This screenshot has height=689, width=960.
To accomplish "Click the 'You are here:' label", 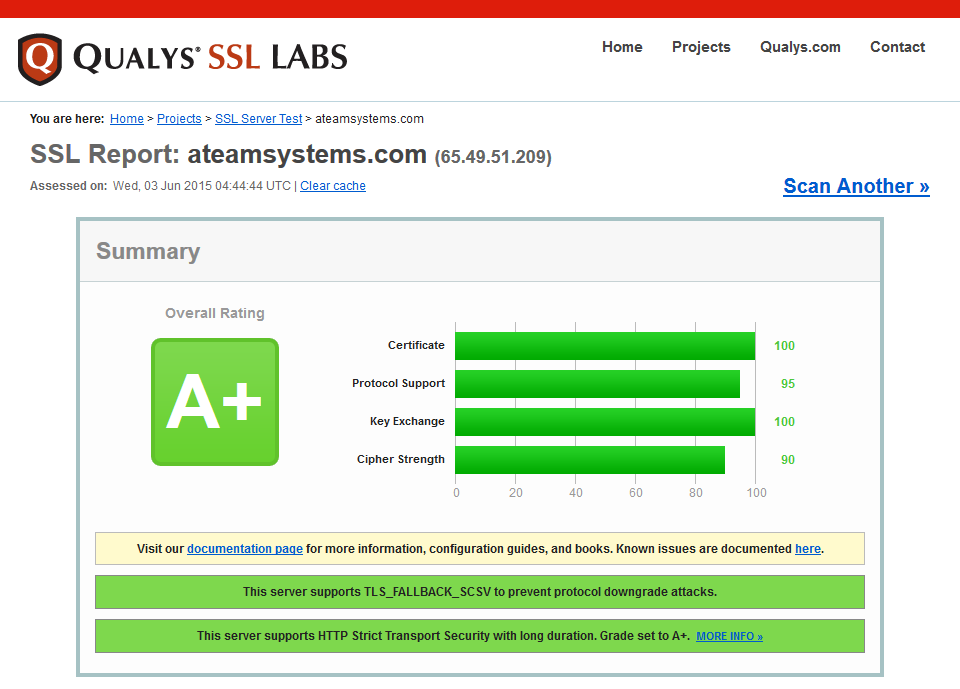I will 67,119.
